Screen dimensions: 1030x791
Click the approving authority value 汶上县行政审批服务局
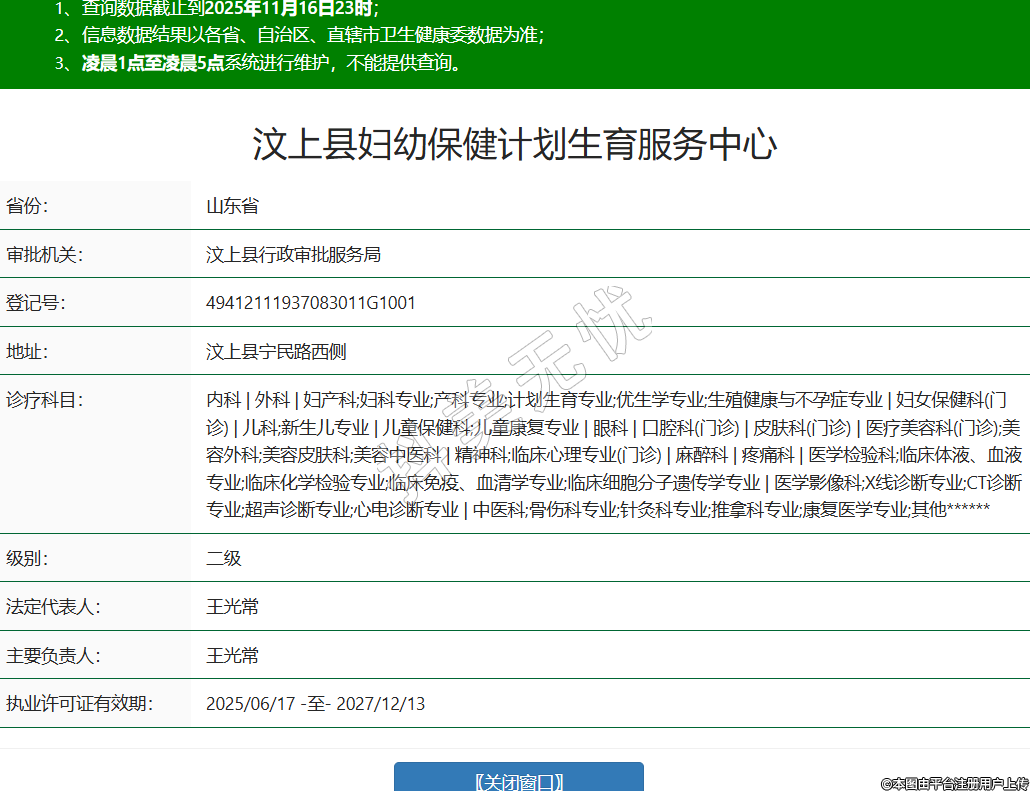(293, 255)
